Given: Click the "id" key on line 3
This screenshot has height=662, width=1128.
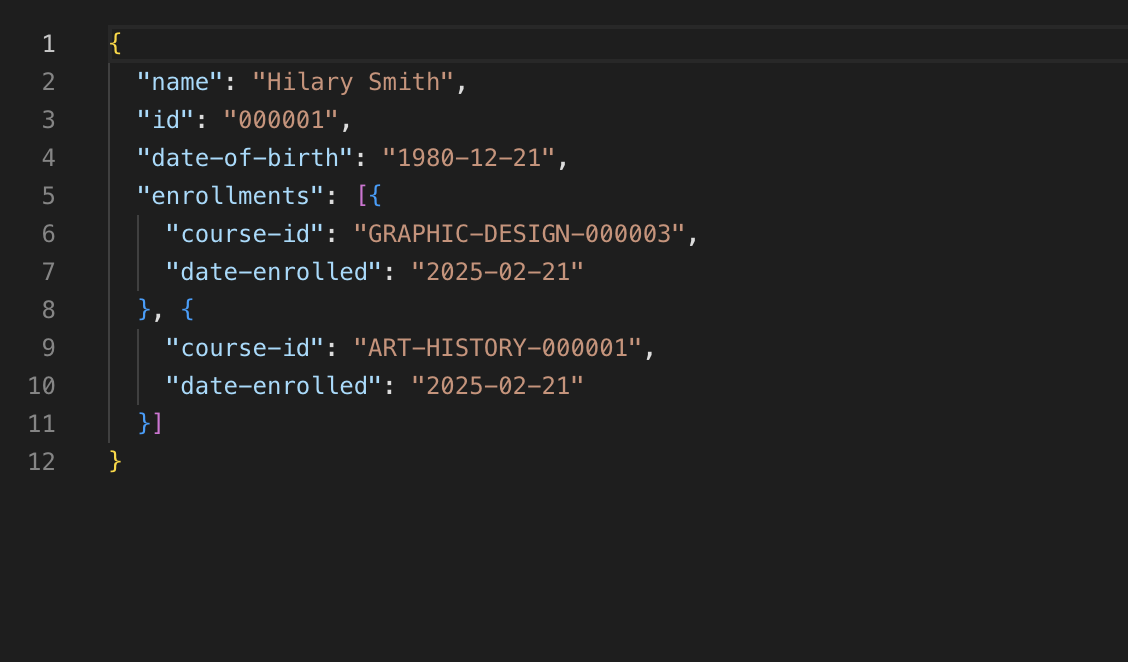Looking at the screenshot, I should [165, 120].
